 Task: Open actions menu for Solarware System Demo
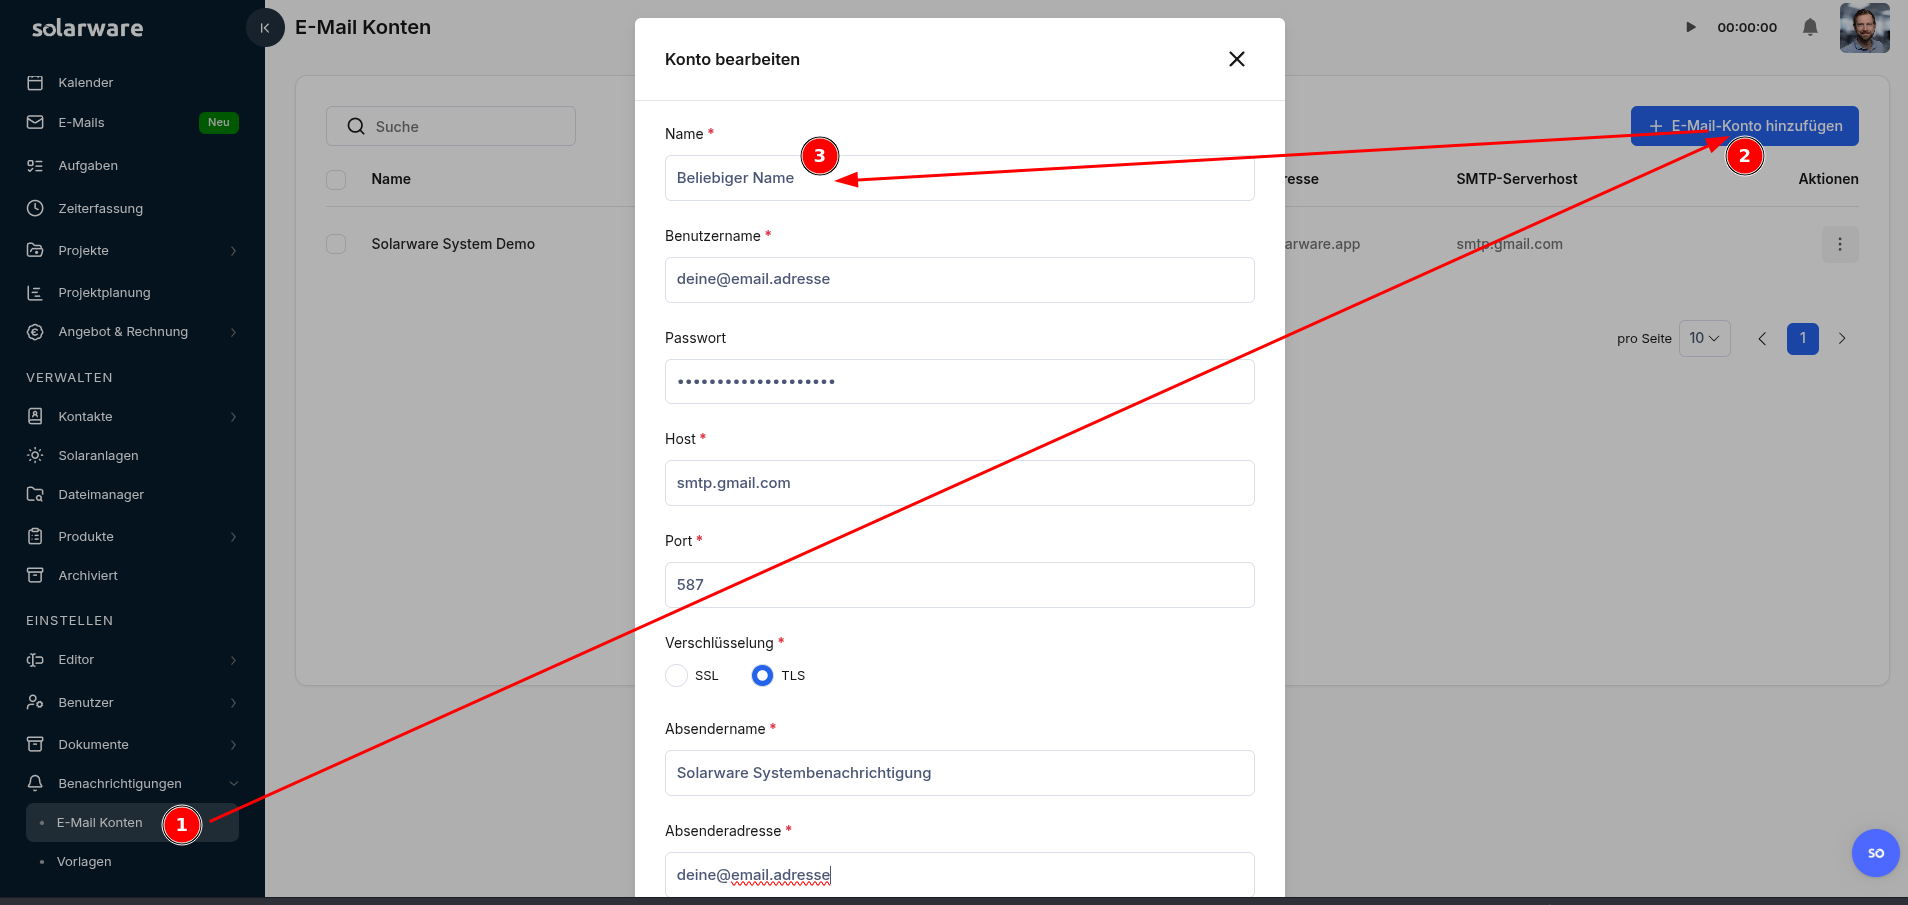tap(1840, 244)
